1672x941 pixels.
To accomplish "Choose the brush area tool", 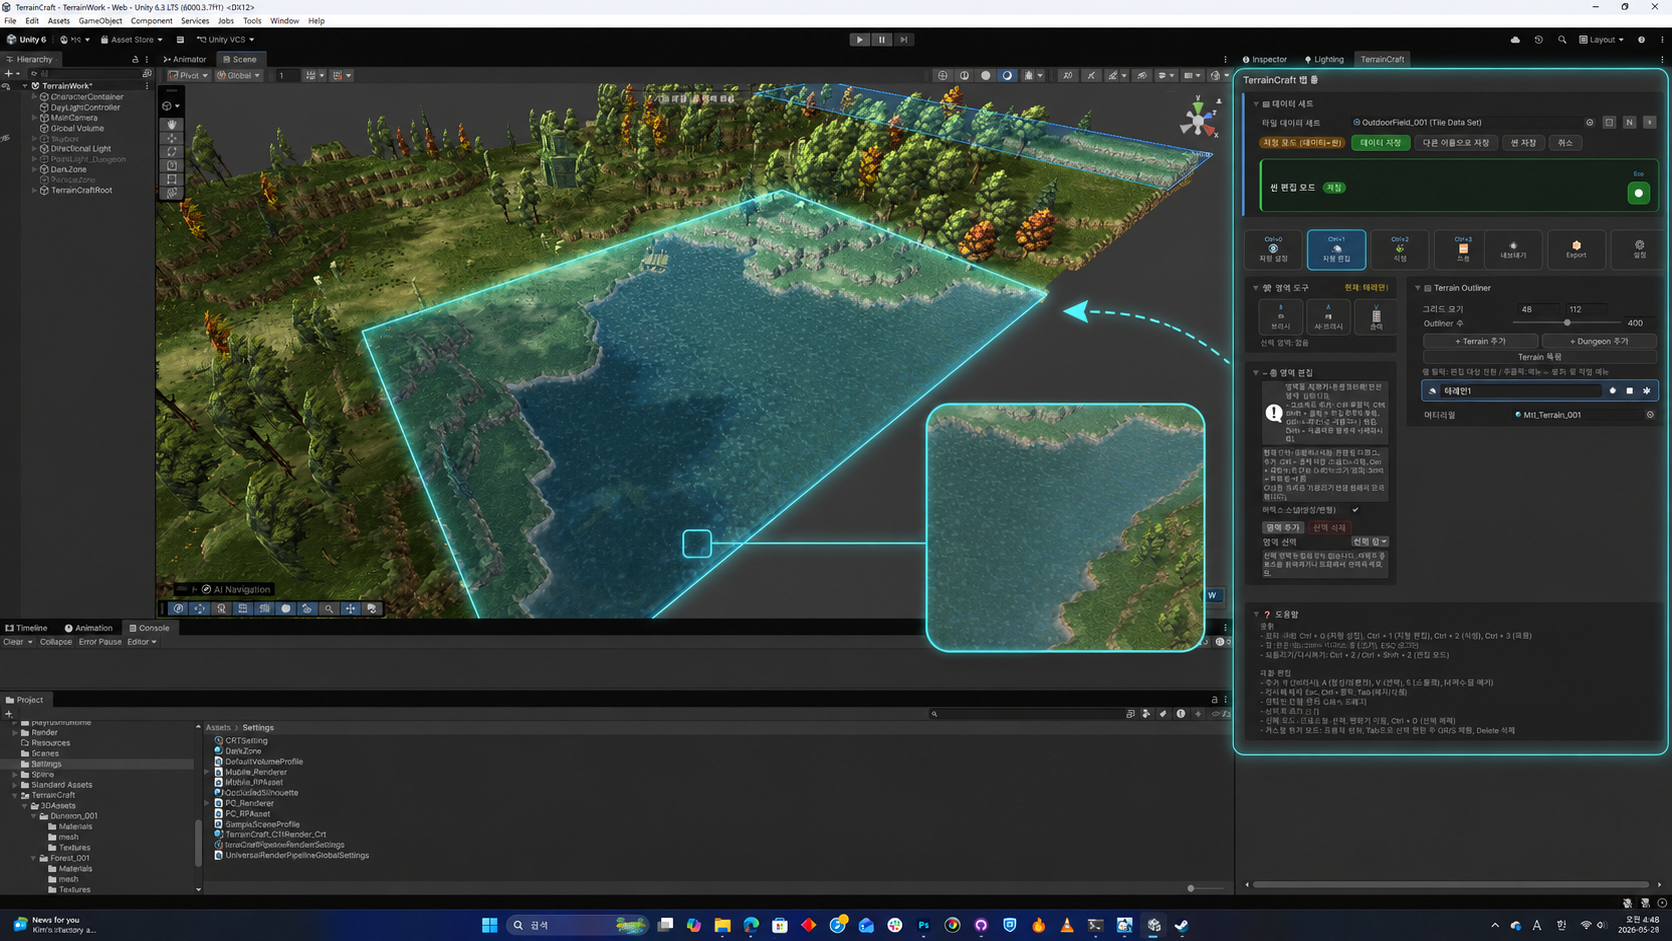I will 1280,317.
